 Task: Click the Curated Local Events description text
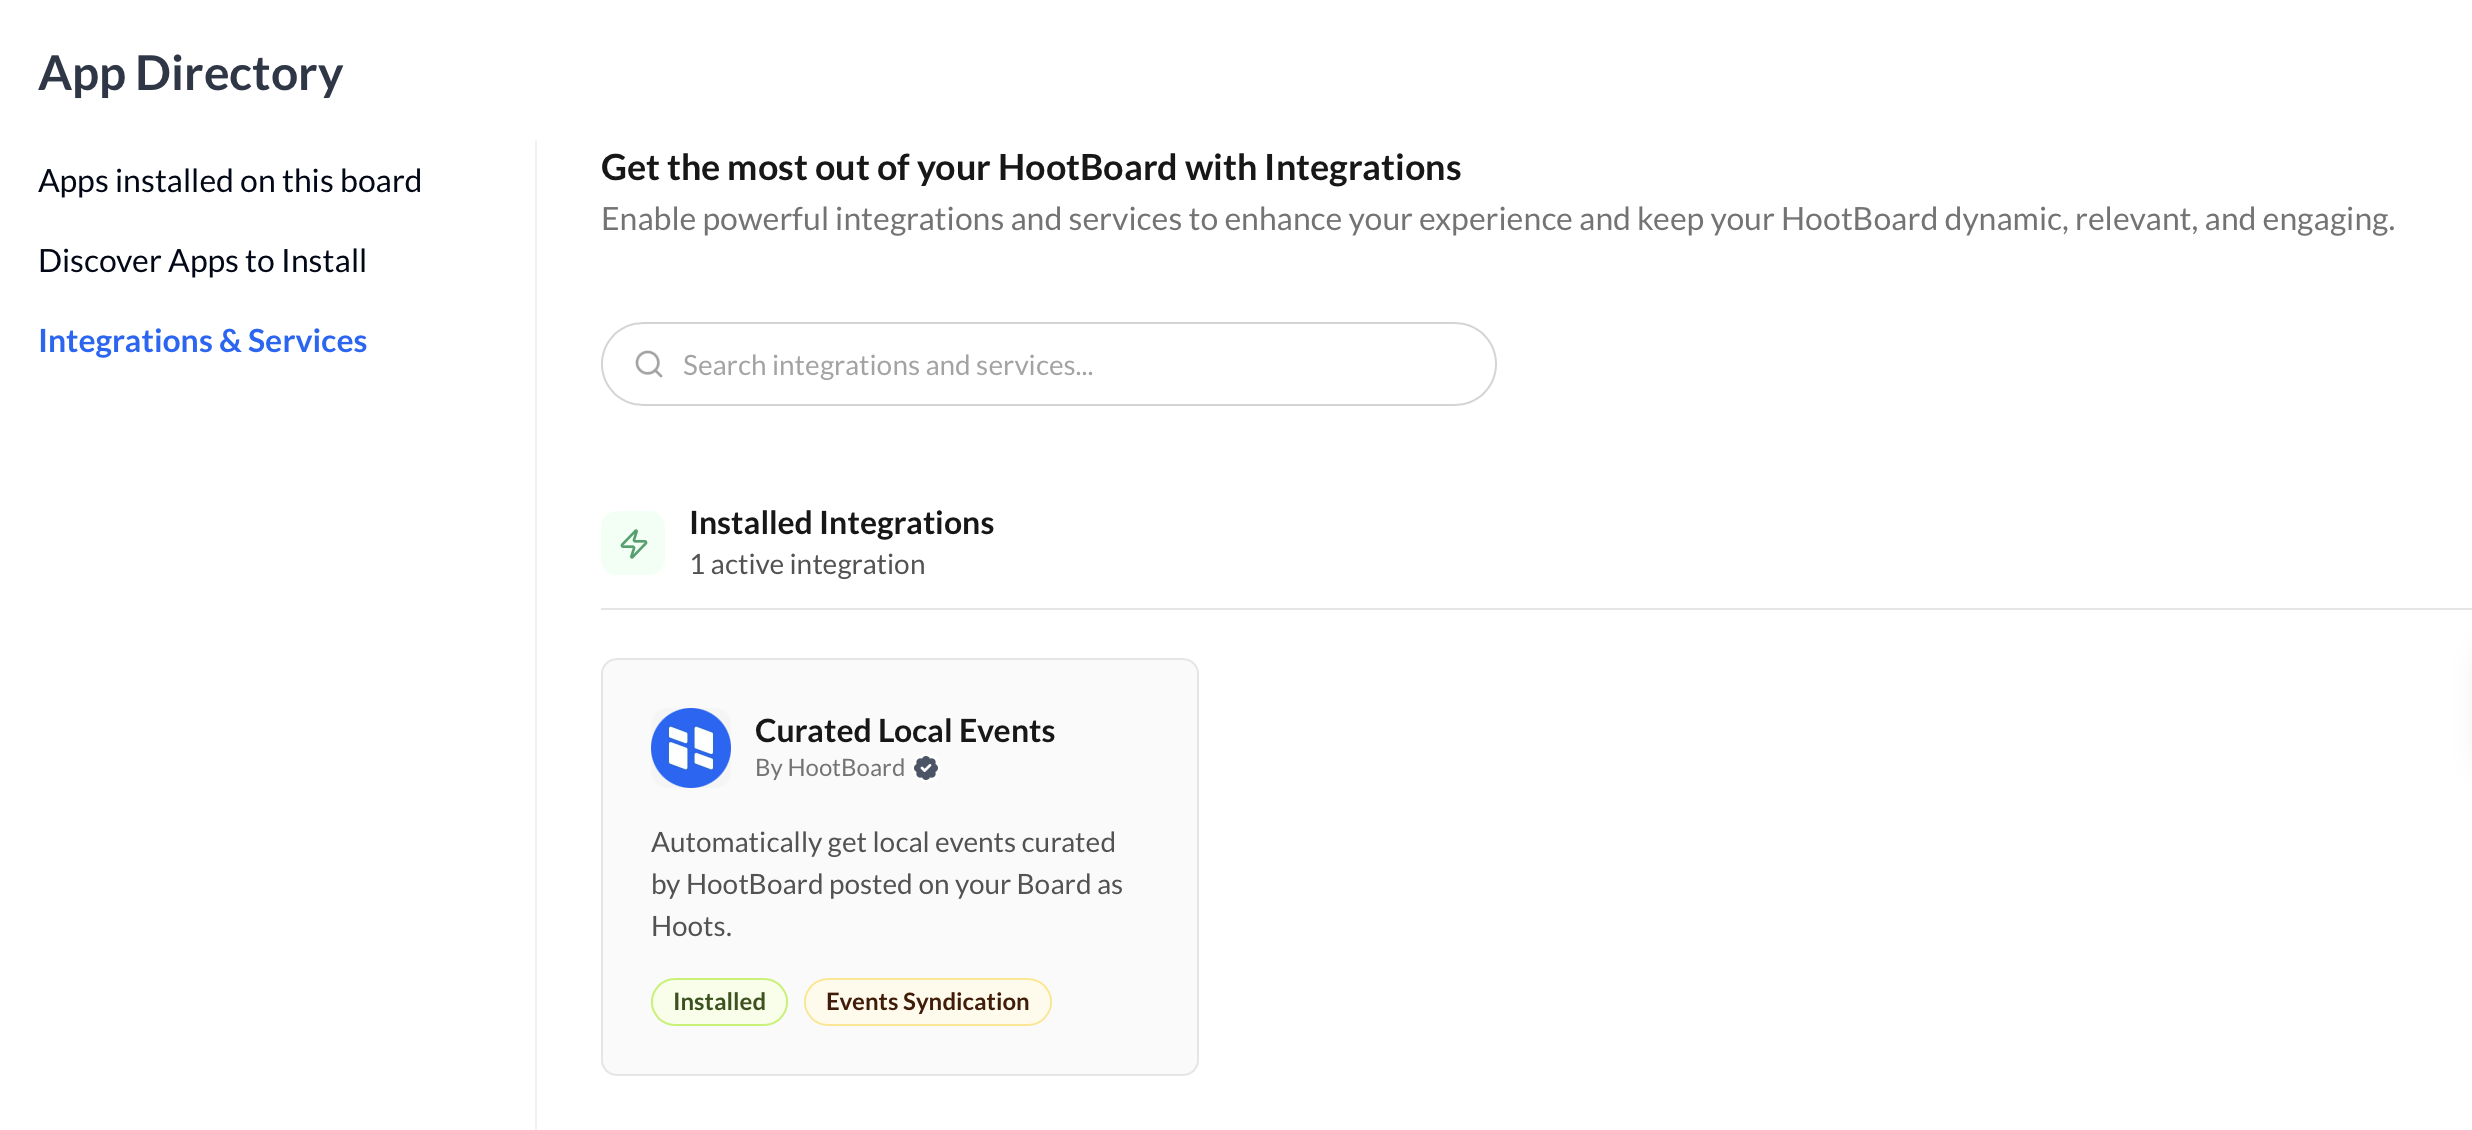[x=886, y=884]
